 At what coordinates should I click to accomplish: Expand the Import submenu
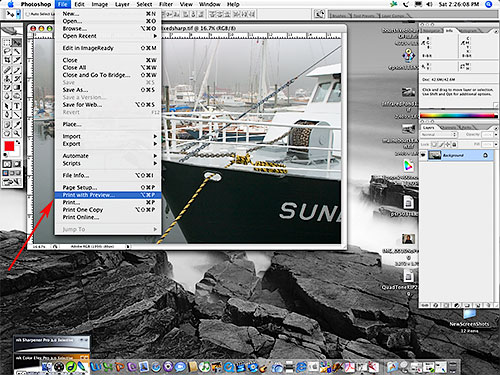coord(108,136)
